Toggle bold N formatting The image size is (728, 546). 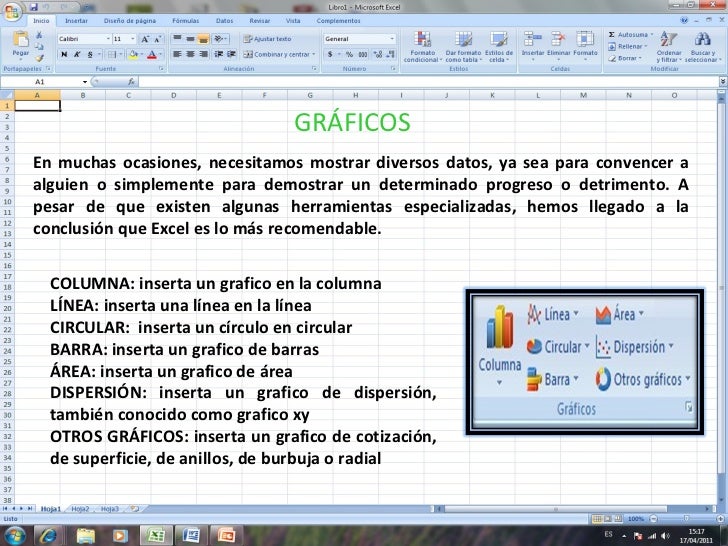click(x=64, y=54)
